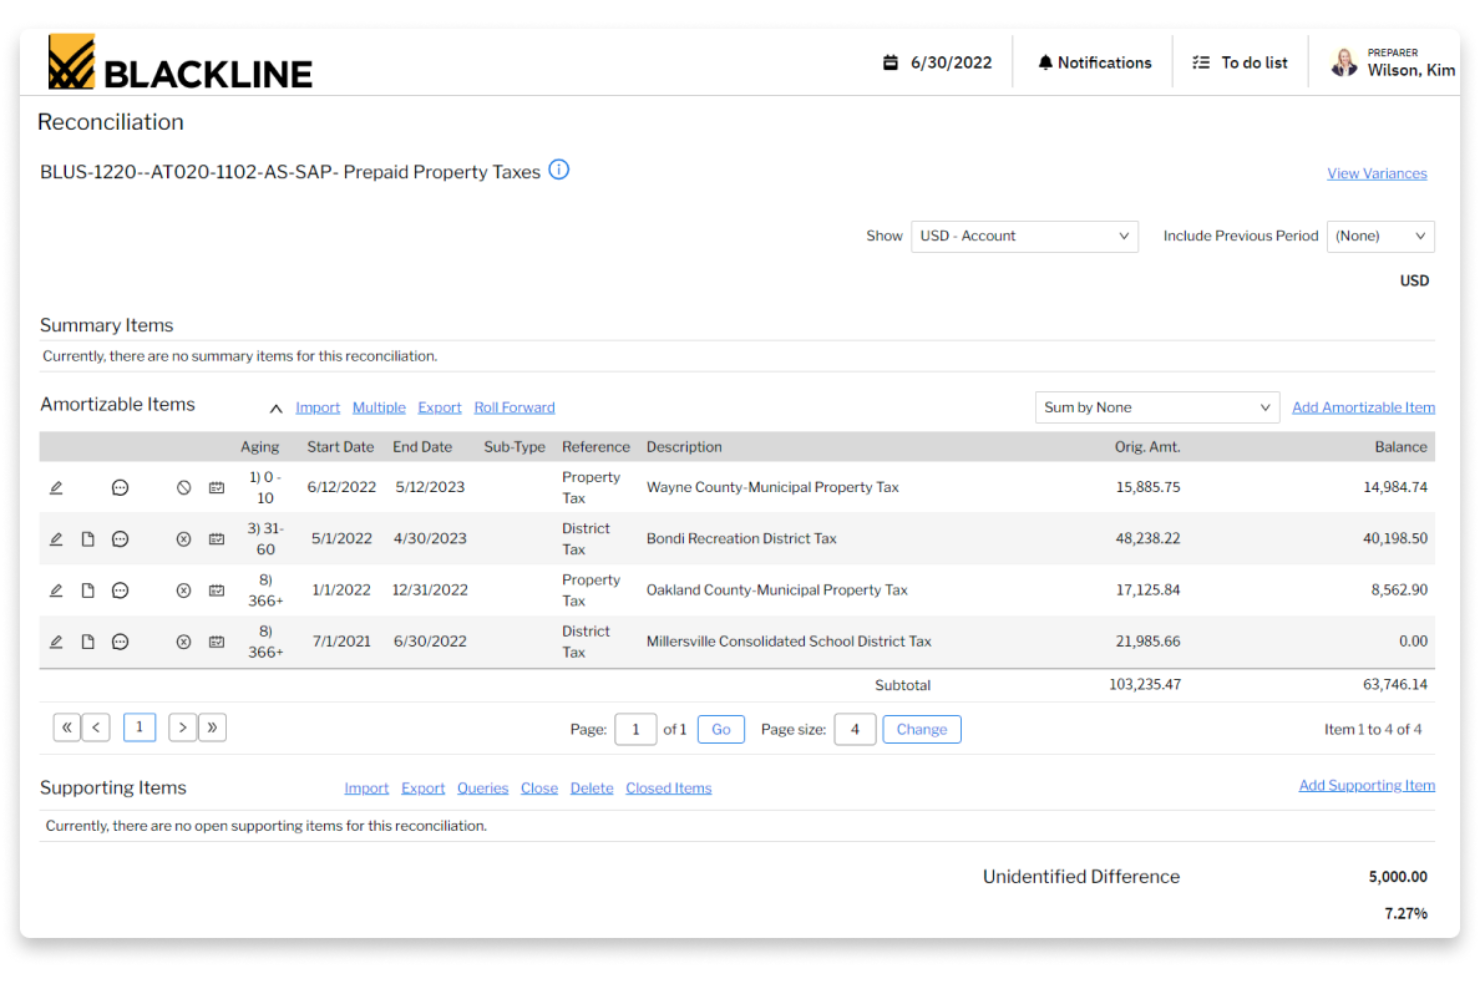Open schedule calendar icon for Oakland County row
1480x987 pixels.
(x=216, y=591)
